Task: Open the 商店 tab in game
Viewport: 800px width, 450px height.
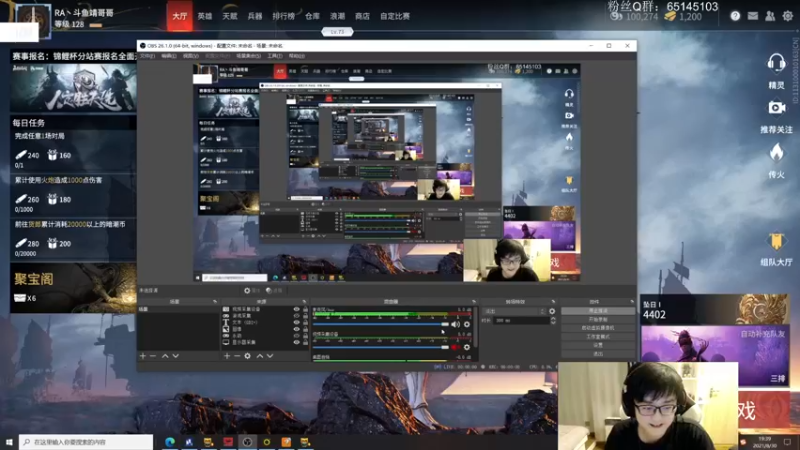Action: coord(362,16)
